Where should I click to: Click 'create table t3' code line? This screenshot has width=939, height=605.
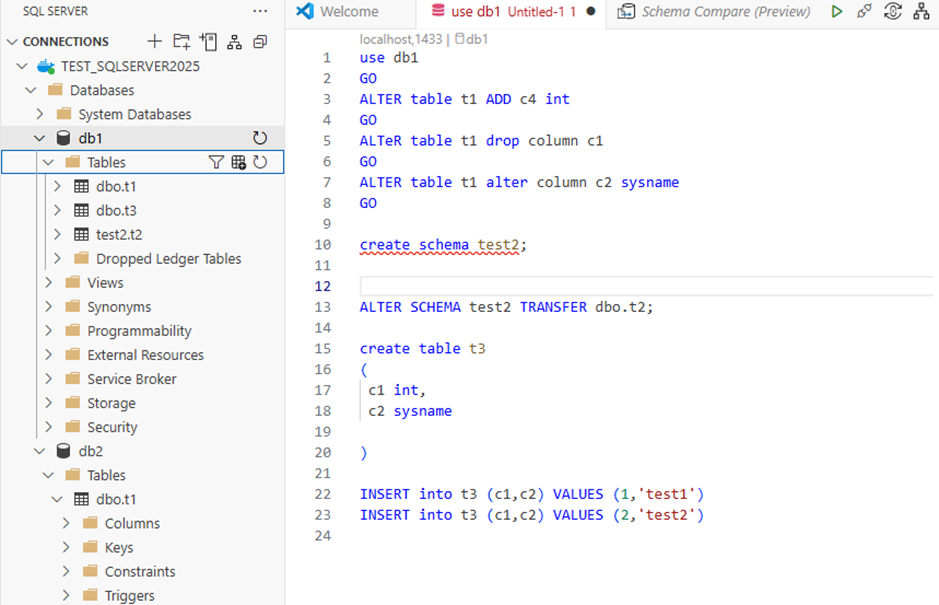point(422,348)
